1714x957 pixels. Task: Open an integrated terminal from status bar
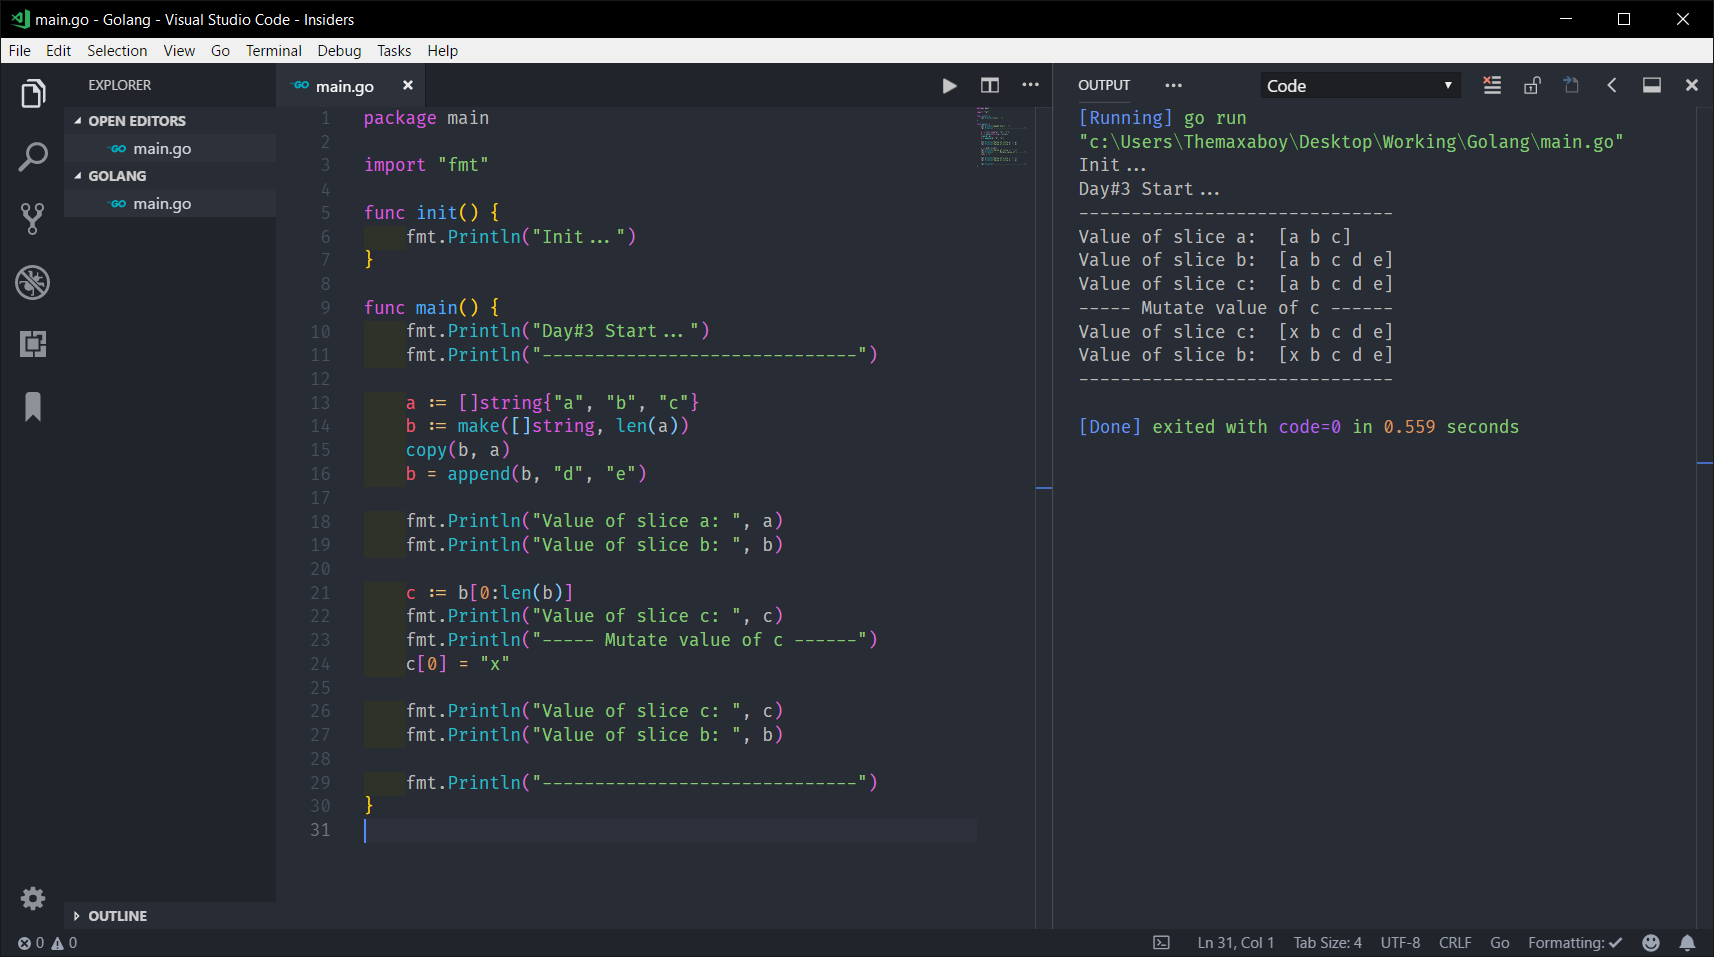click(x=1161, y=942)
